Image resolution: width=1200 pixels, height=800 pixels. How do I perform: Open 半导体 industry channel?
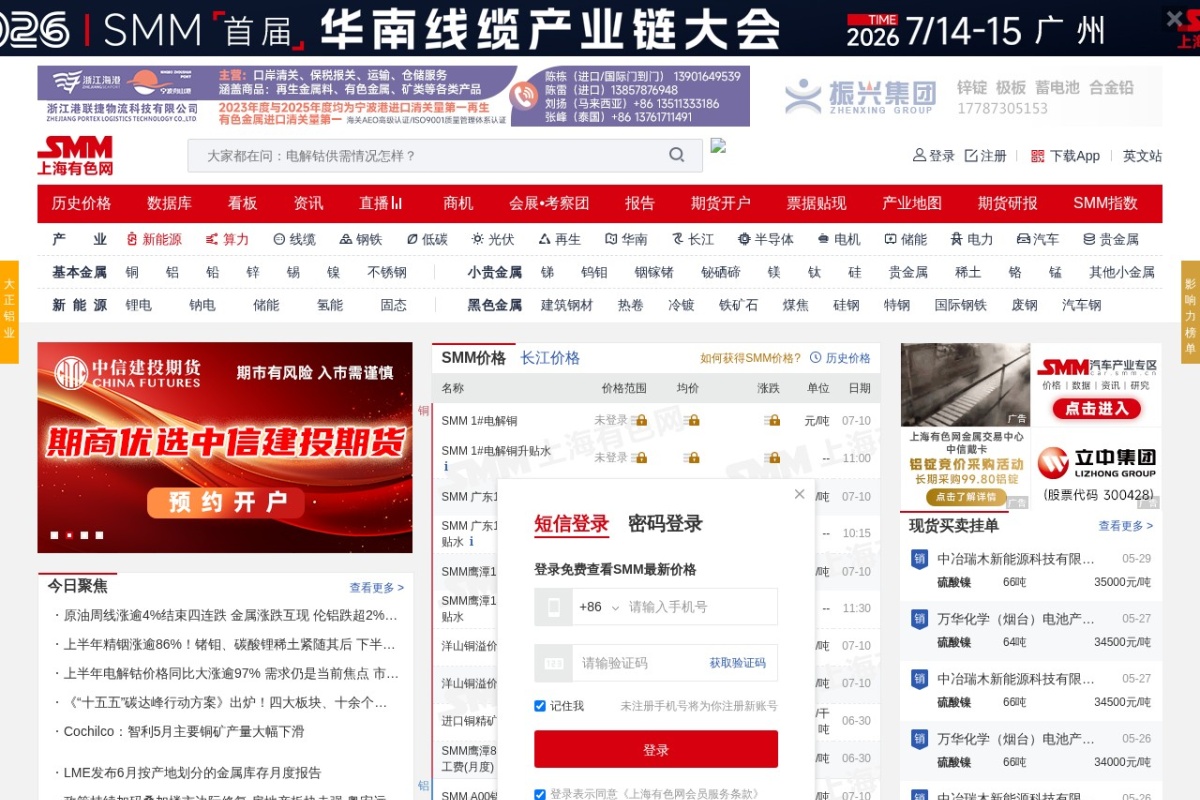pyautogui.click(x=766, y=239)
